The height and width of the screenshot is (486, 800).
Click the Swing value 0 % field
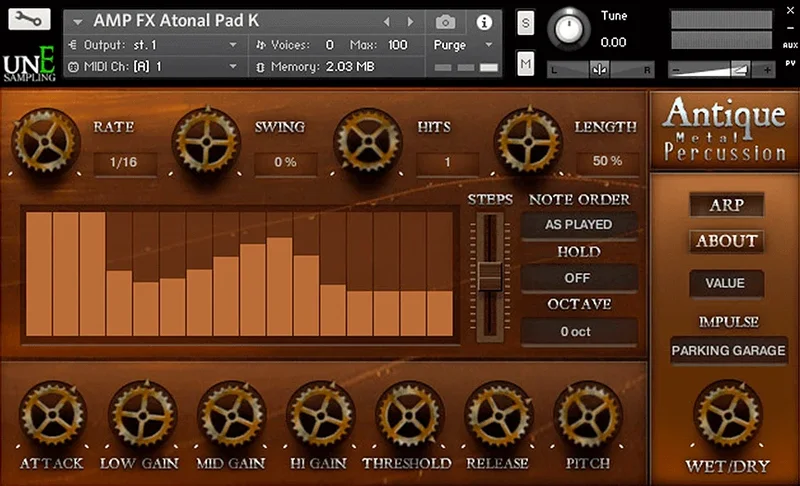[x=285, y=162]
